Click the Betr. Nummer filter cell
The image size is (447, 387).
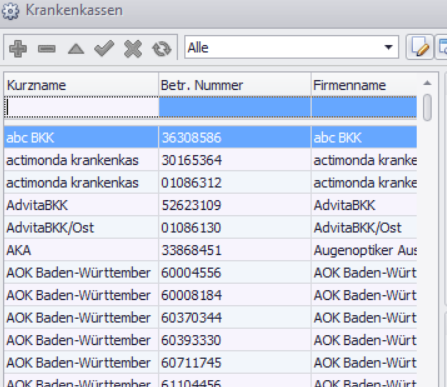coord(235,107)
